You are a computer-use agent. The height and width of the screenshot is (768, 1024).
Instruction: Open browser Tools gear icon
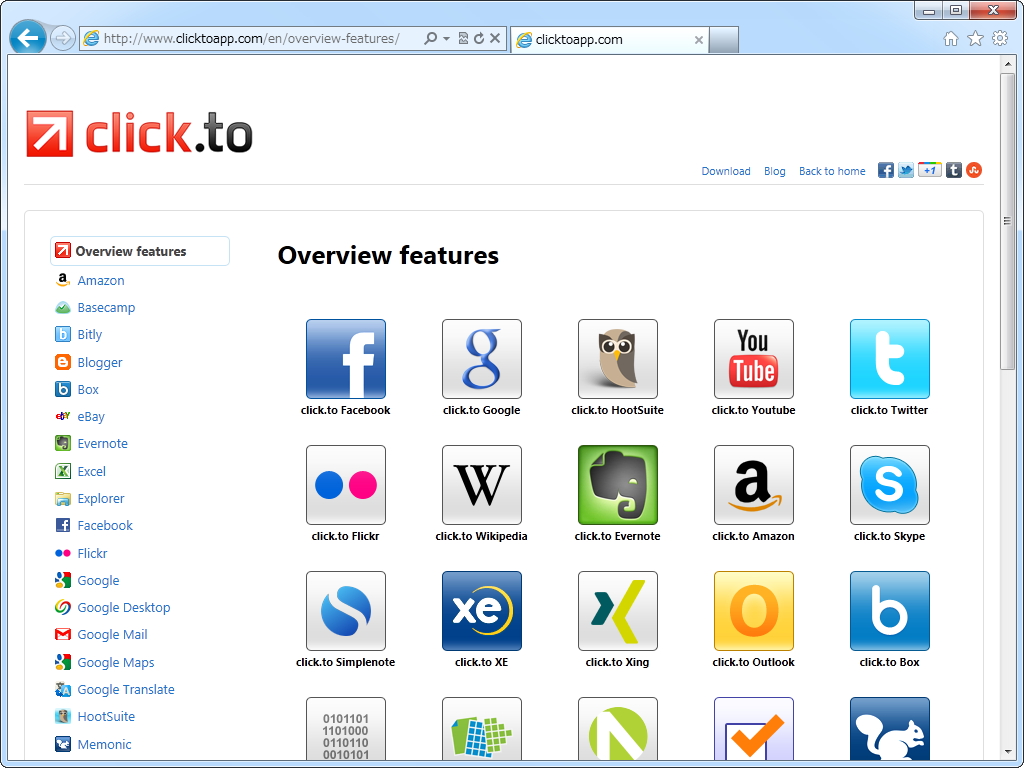pyautogui.click(x=1000, y=39)
